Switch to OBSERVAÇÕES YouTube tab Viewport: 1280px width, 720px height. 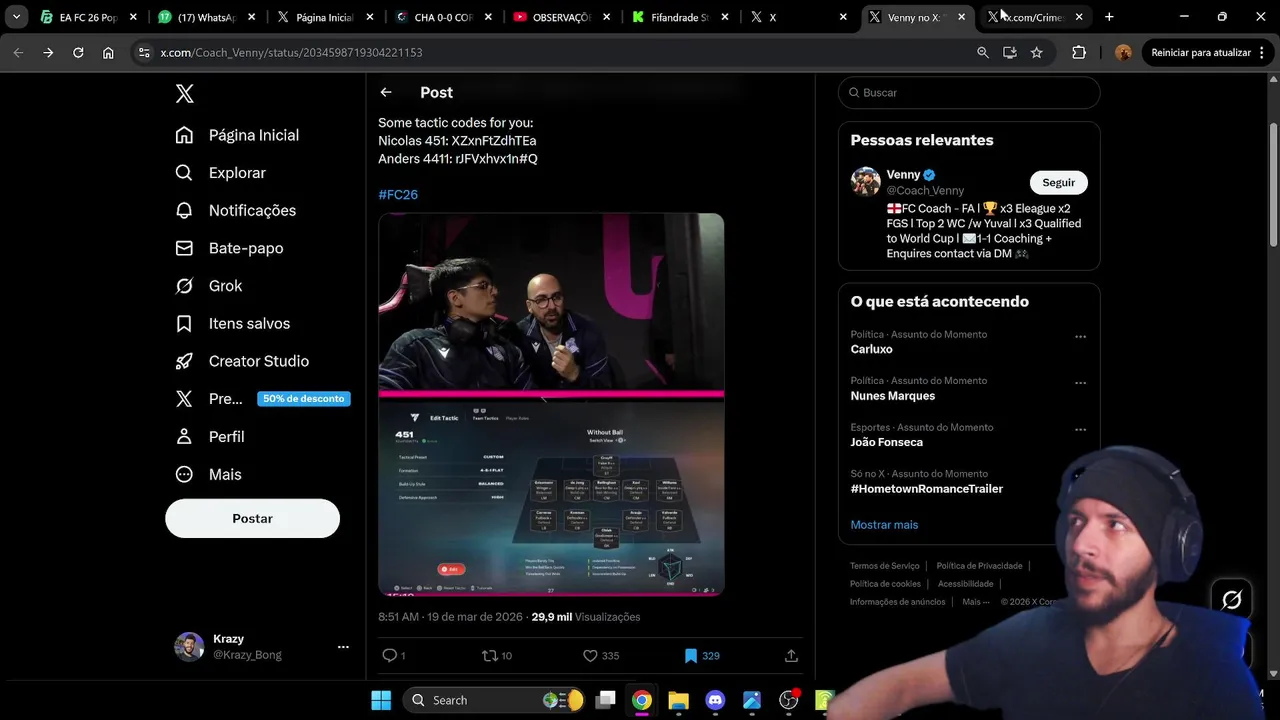tap(562, 17)
